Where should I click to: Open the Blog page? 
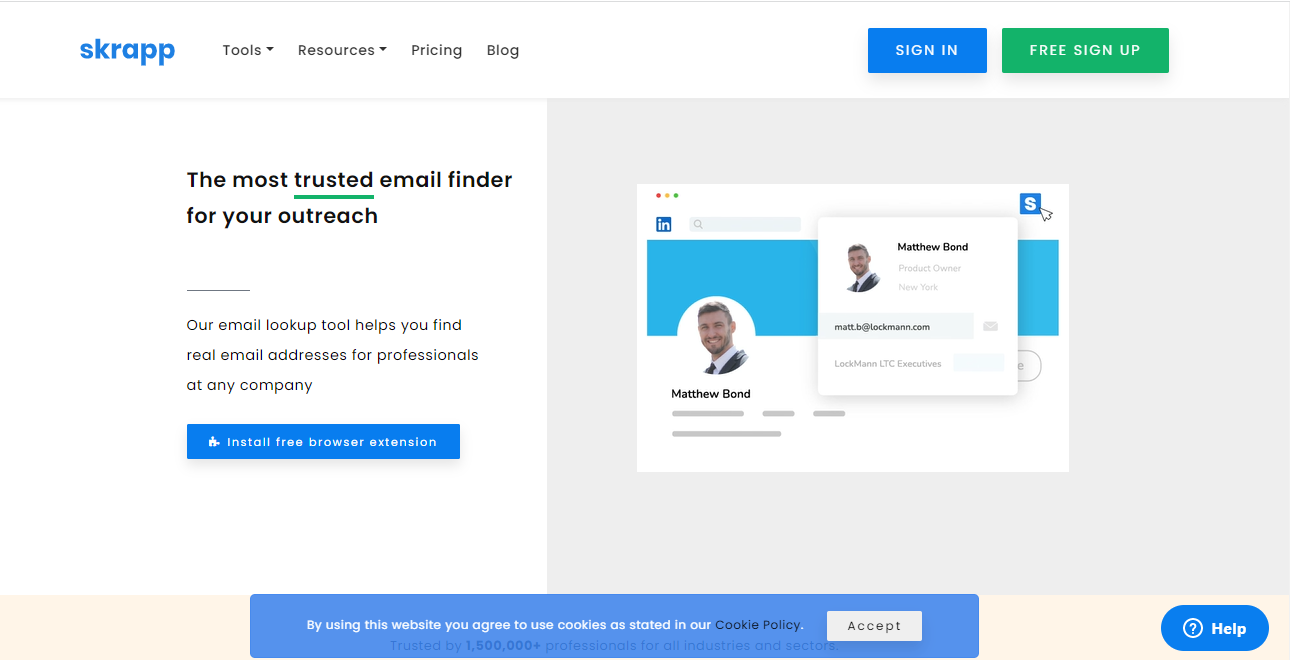(503, 50)
